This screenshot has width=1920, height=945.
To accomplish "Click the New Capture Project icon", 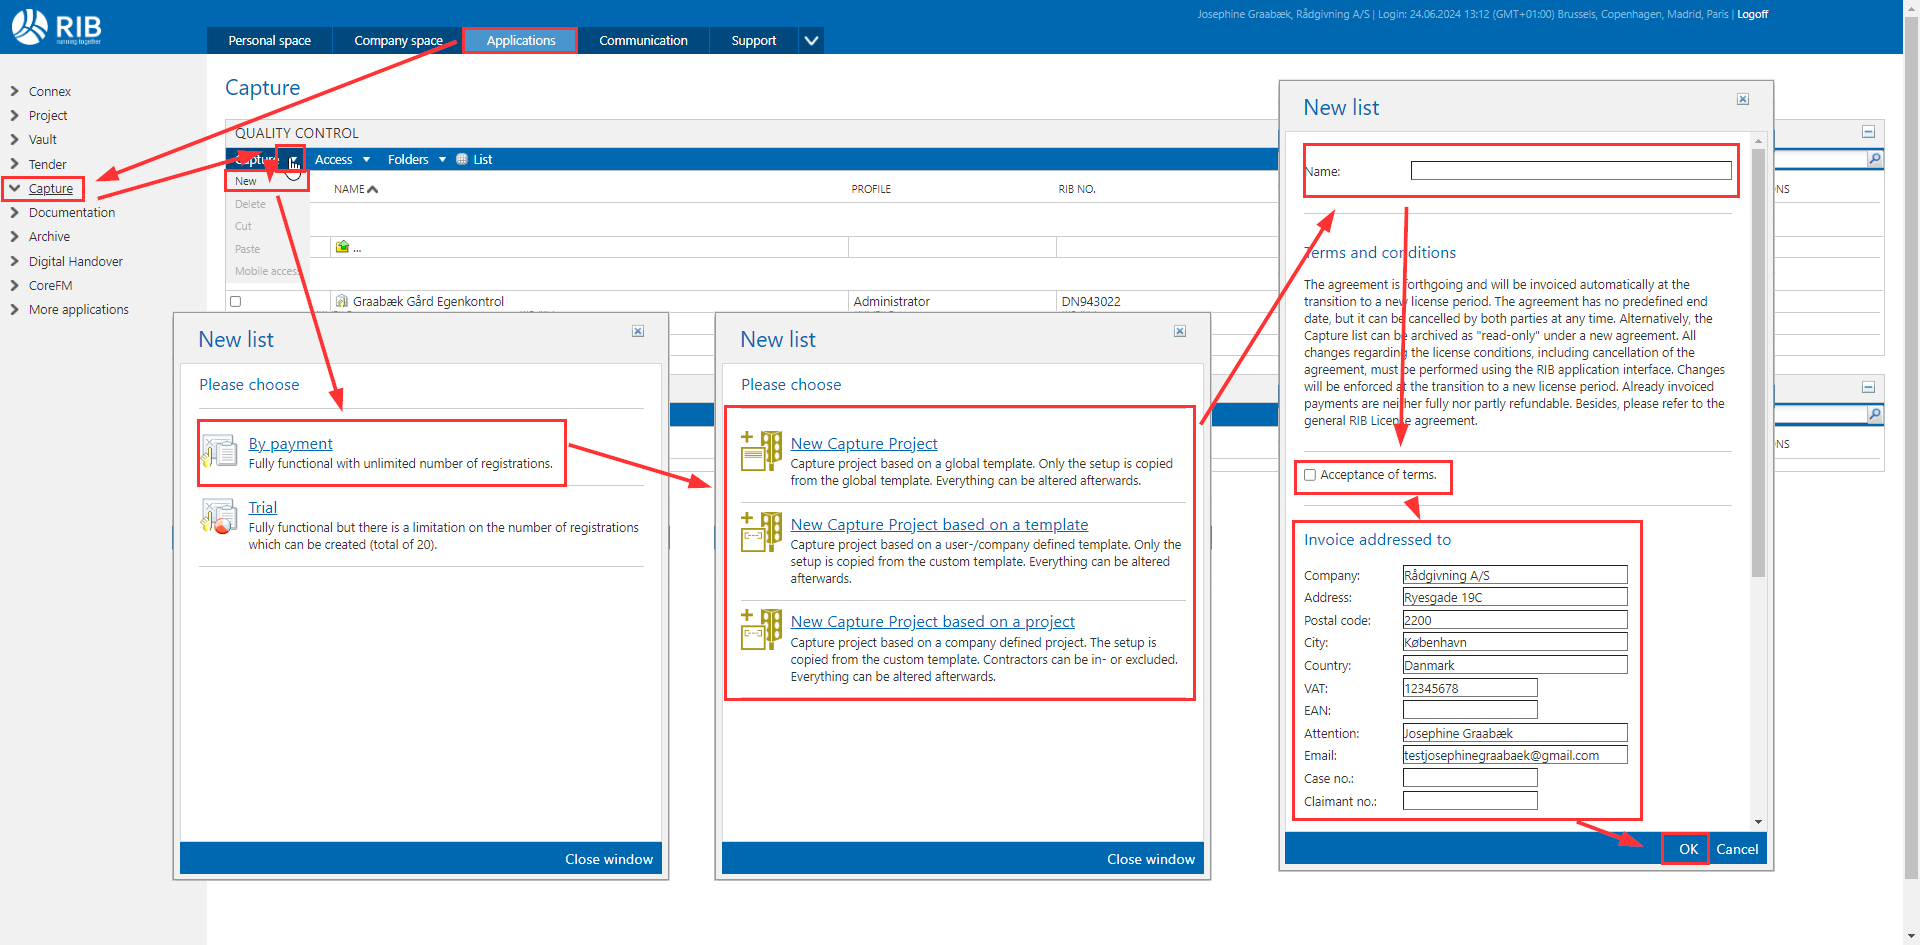I will (761, 451).
